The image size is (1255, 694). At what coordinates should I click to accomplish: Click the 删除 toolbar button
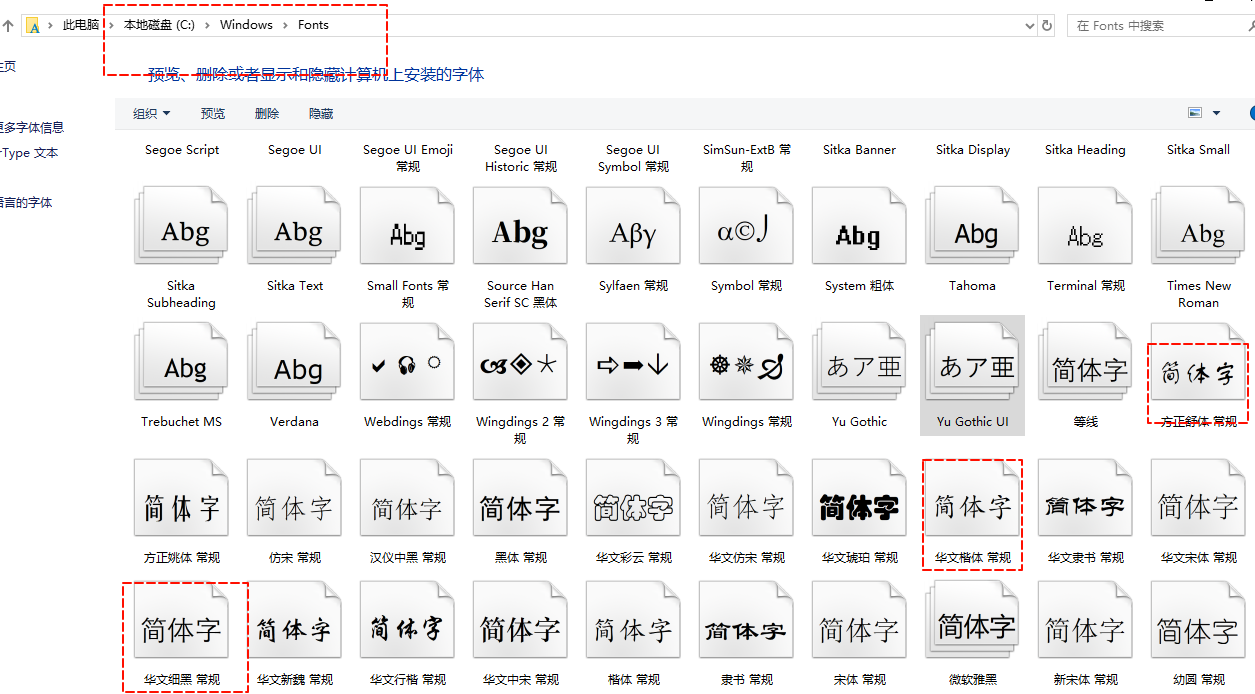[267, 114]
